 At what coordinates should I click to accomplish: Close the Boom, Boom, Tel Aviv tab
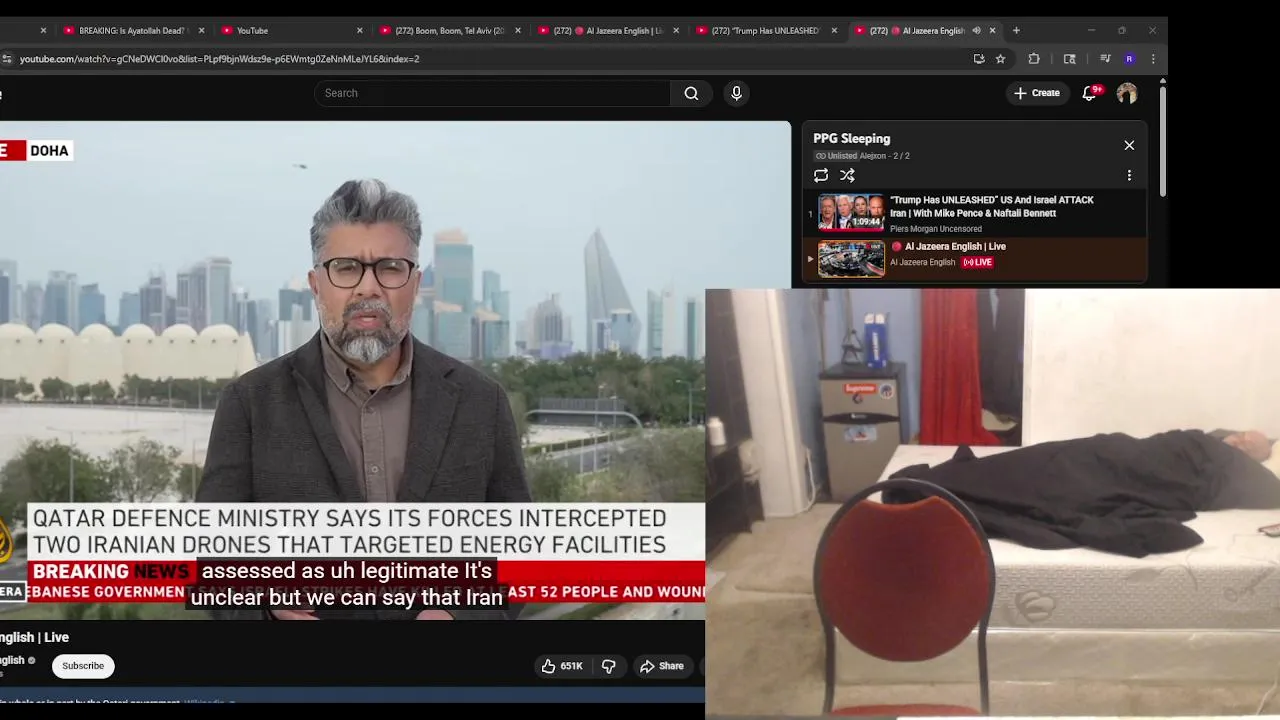pos(518,30)
